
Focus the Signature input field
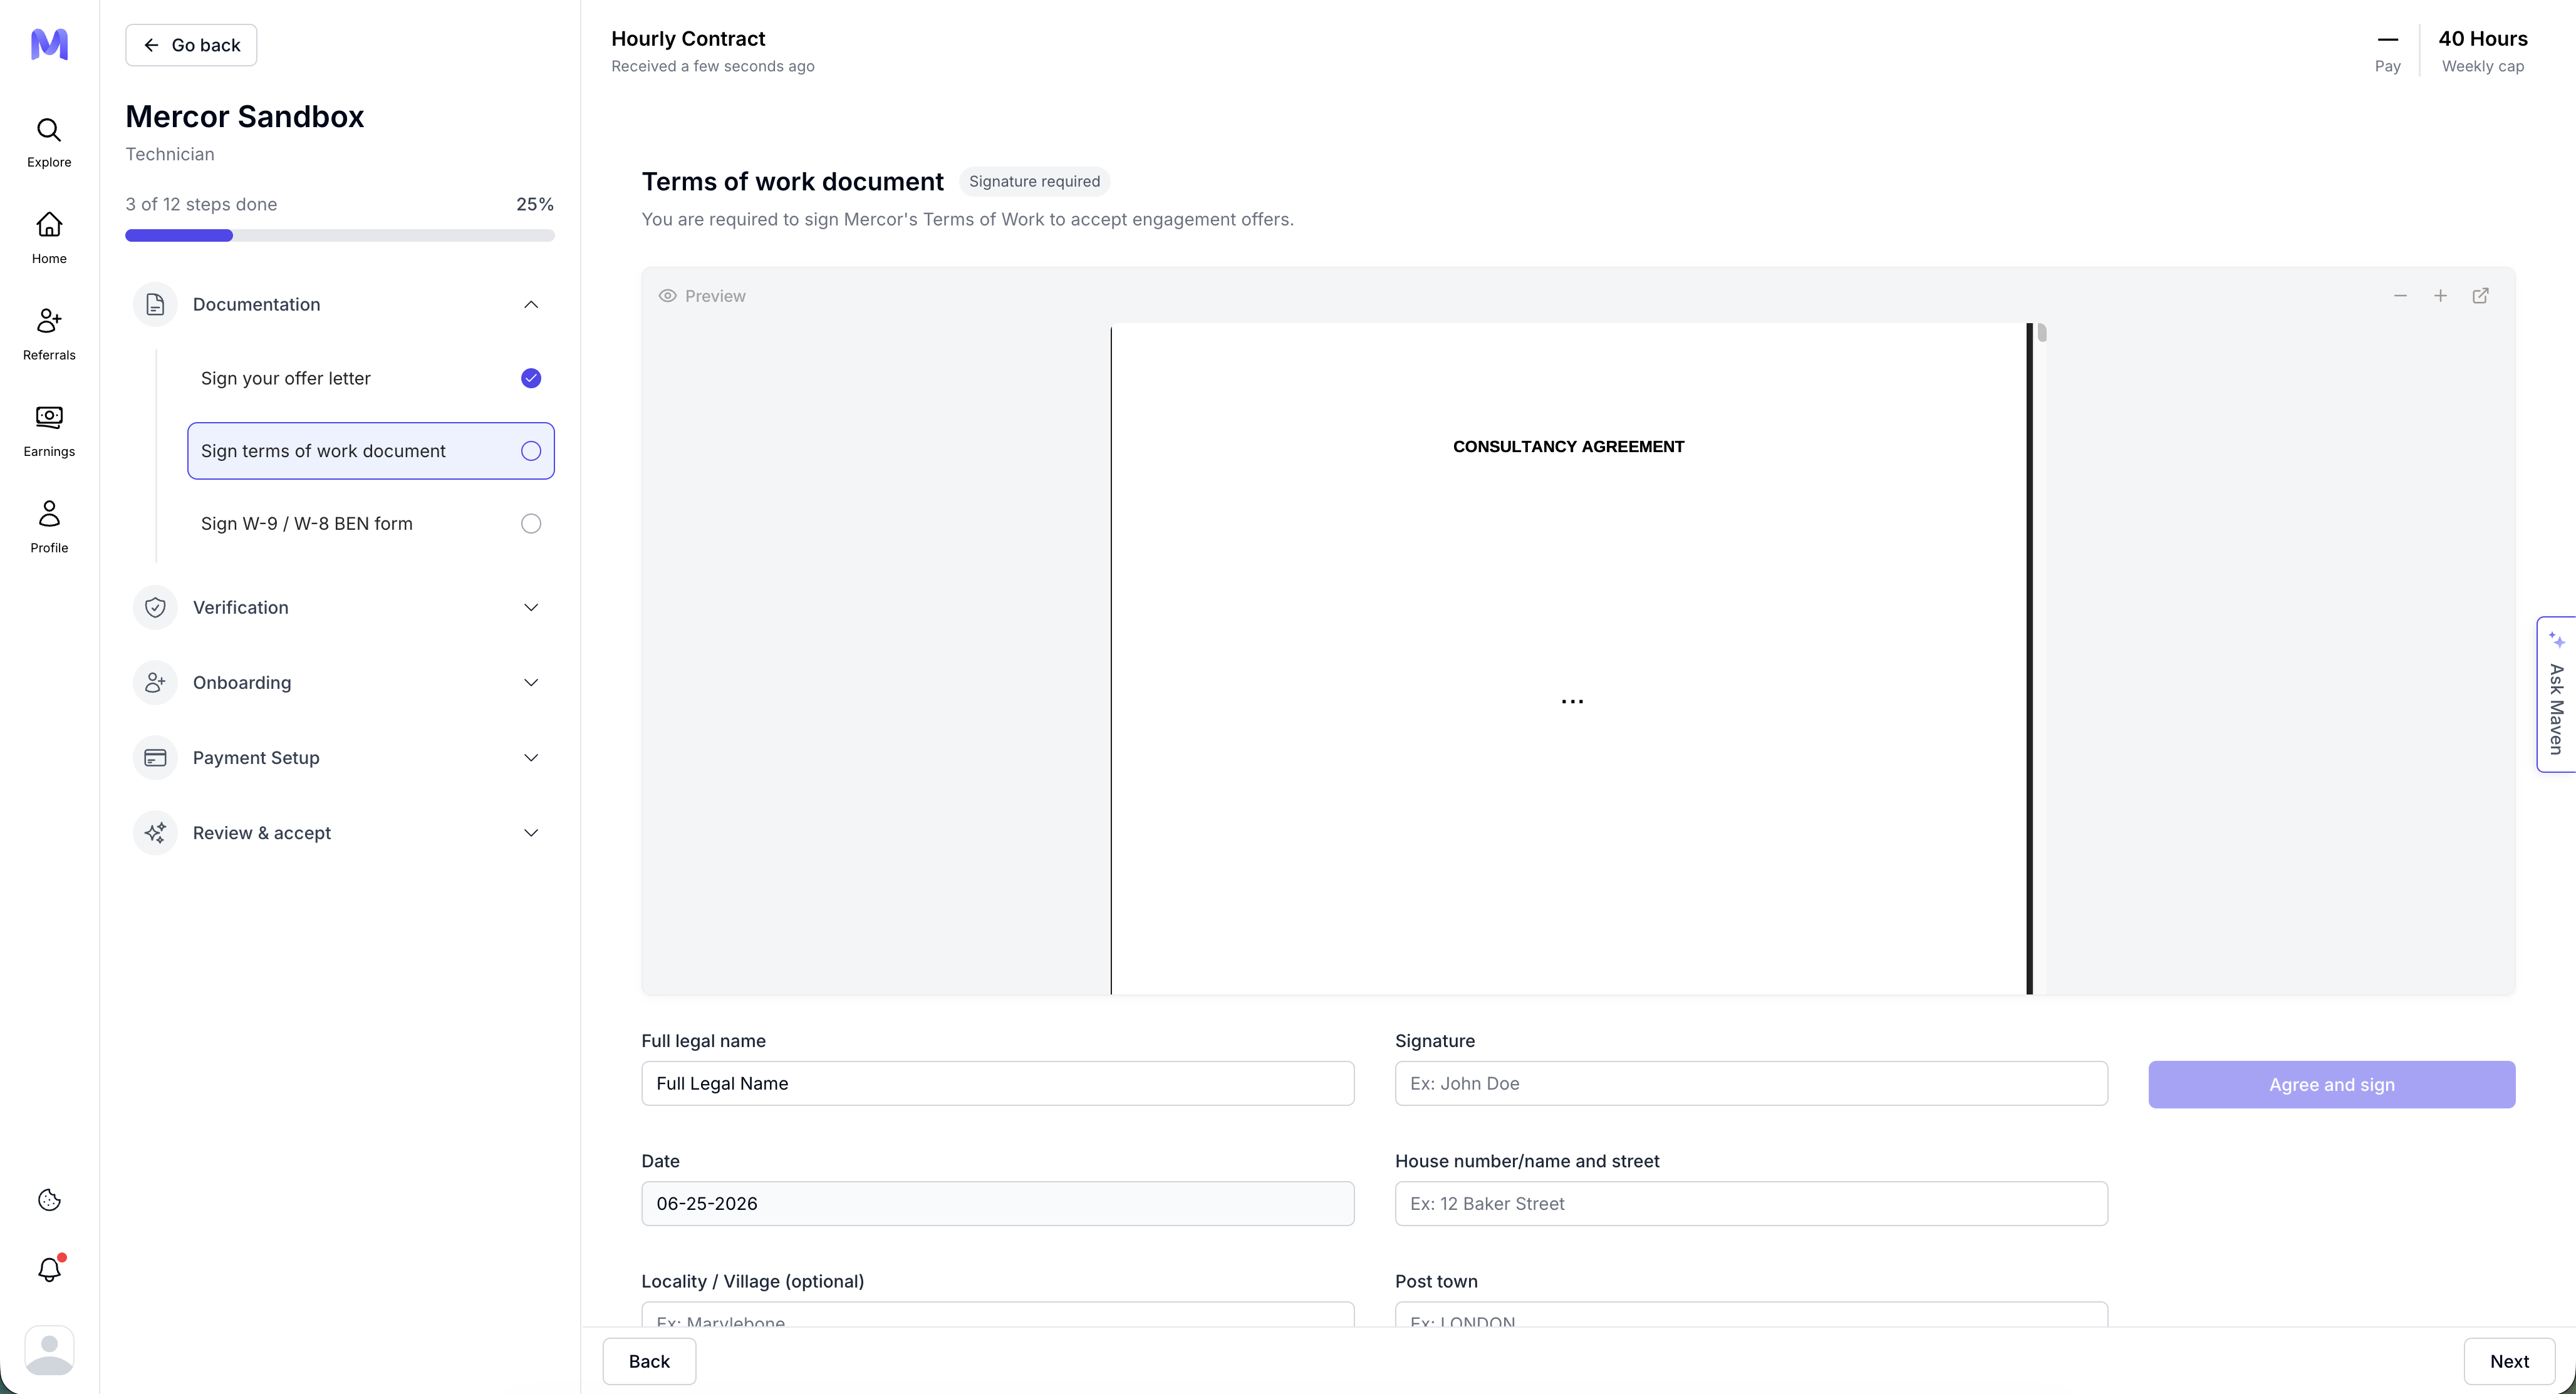click(1751, 1083)
